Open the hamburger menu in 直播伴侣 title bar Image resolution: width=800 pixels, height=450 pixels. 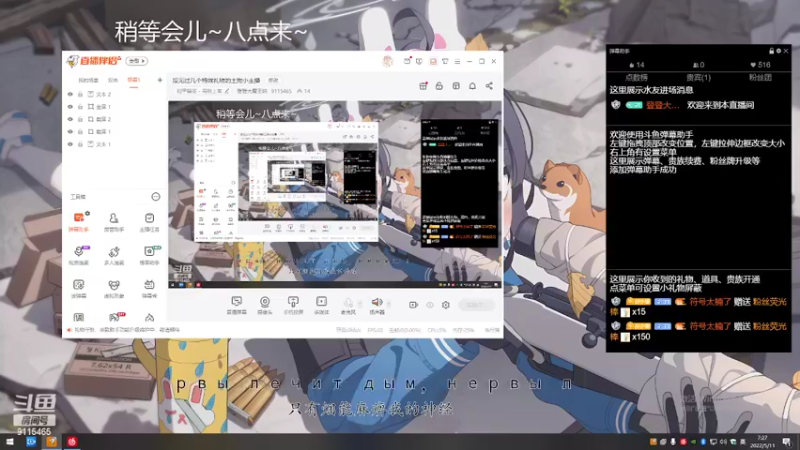pos(457,61)
